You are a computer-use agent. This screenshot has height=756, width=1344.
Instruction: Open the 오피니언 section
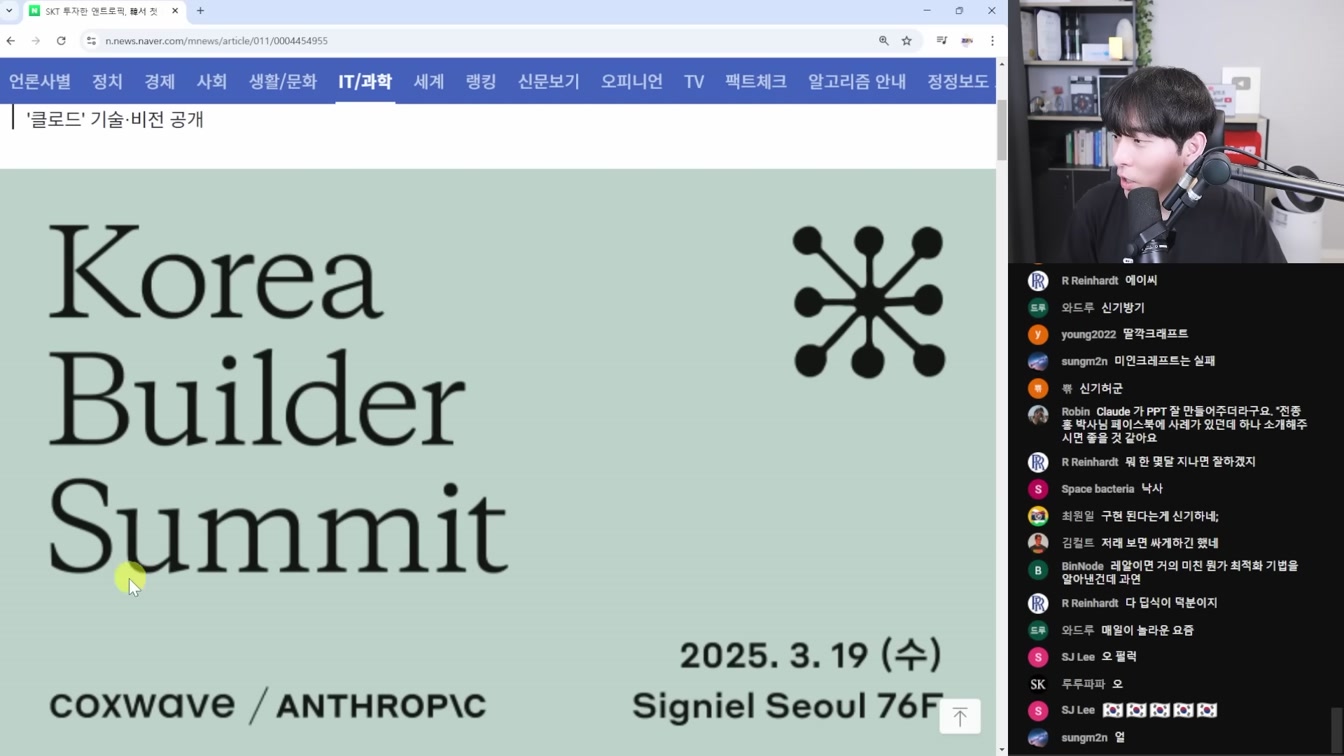pyautogui.click(x=632, y=82)
